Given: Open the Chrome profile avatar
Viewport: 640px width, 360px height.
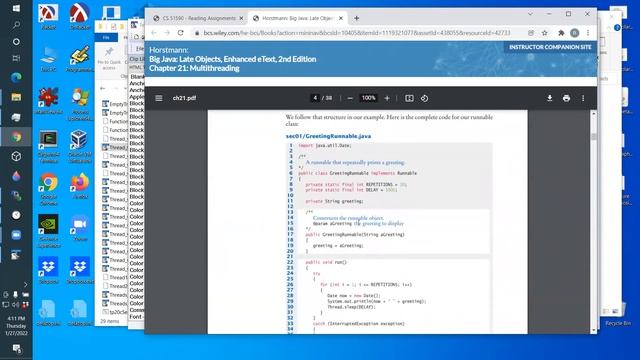Looking at the screenshot, I should (x=574, y=33).
